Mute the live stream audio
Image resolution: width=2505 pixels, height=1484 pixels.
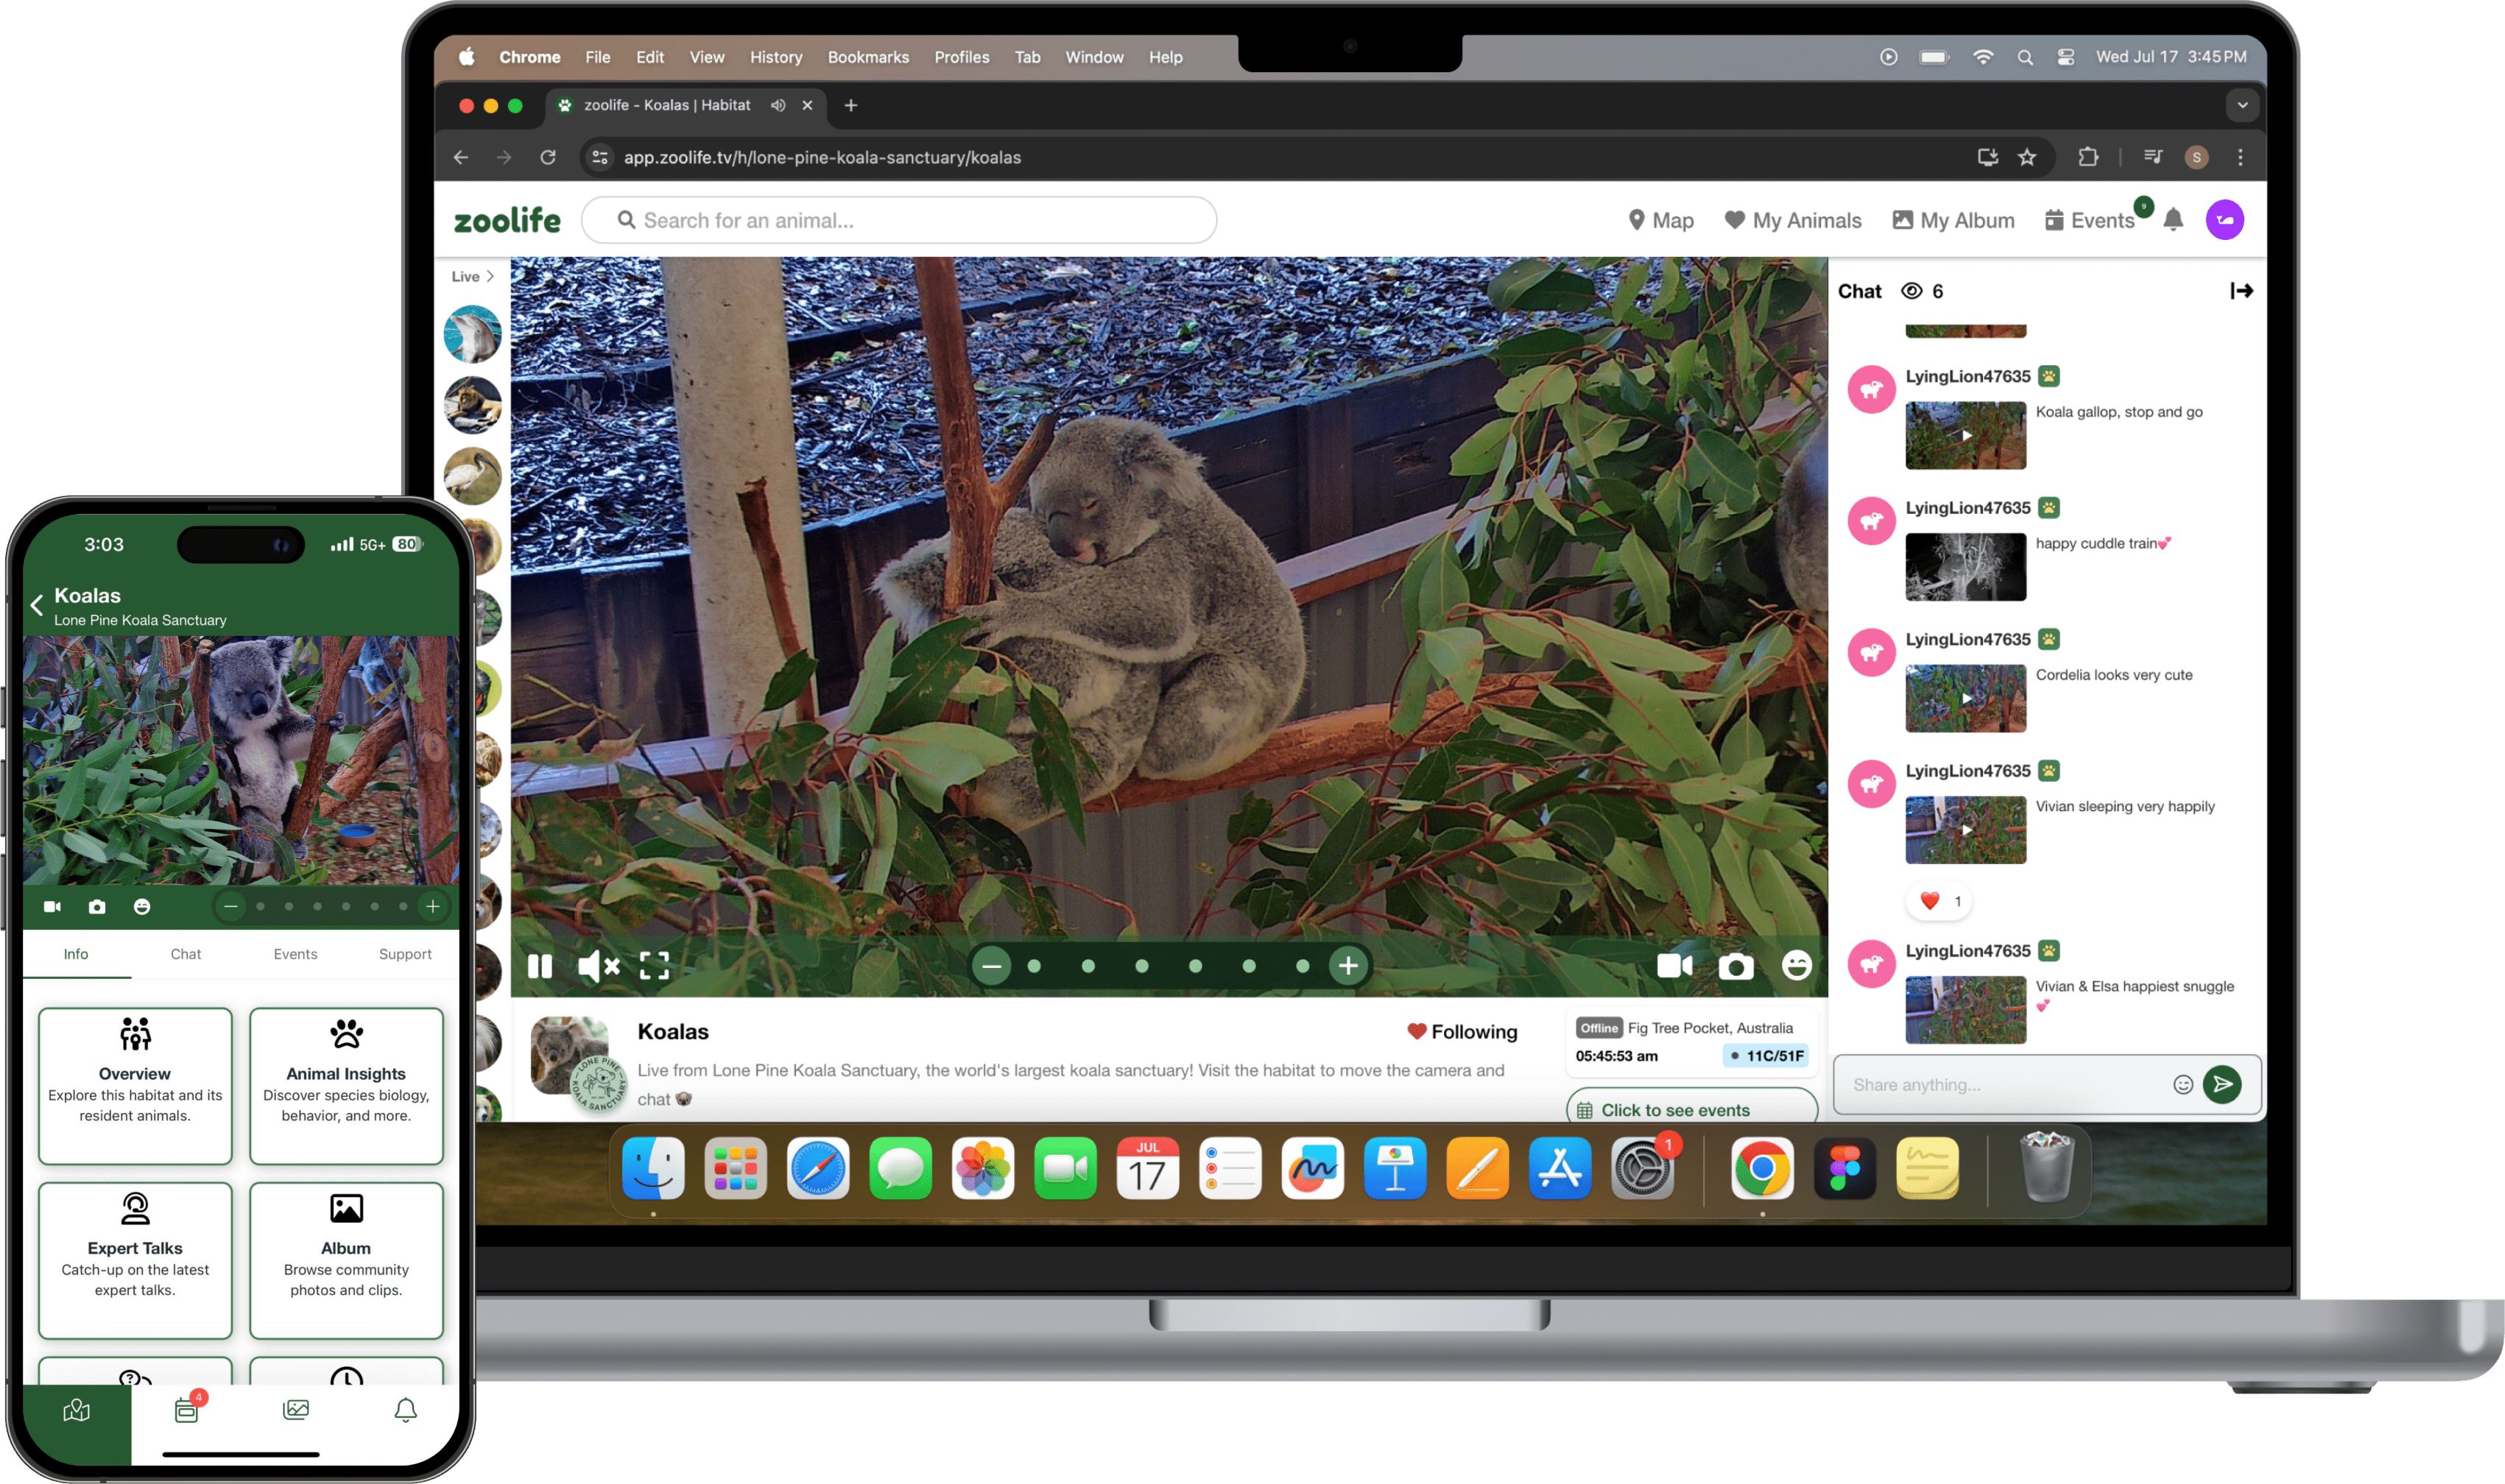coord(597,966)
